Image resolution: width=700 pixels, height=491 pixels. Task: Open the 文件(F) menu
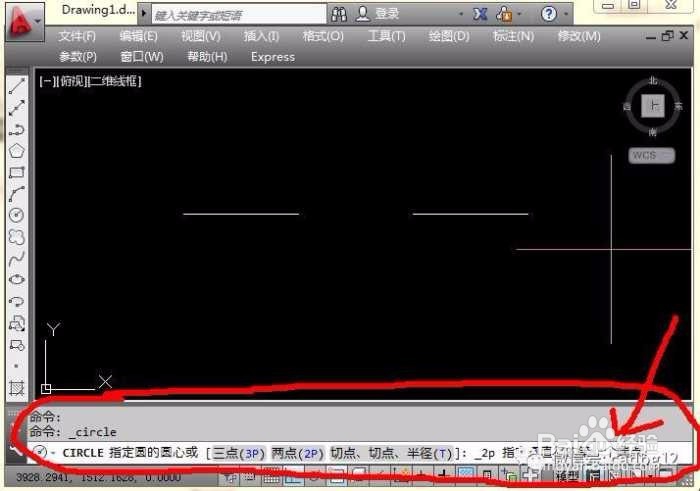[x=77, y=36]
